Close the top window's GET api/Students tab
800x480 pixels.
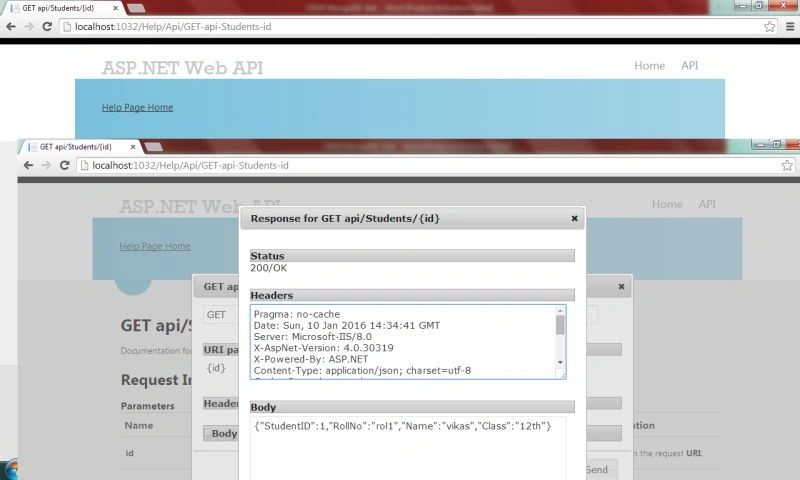pyautogui.click(x=115, y=8)
